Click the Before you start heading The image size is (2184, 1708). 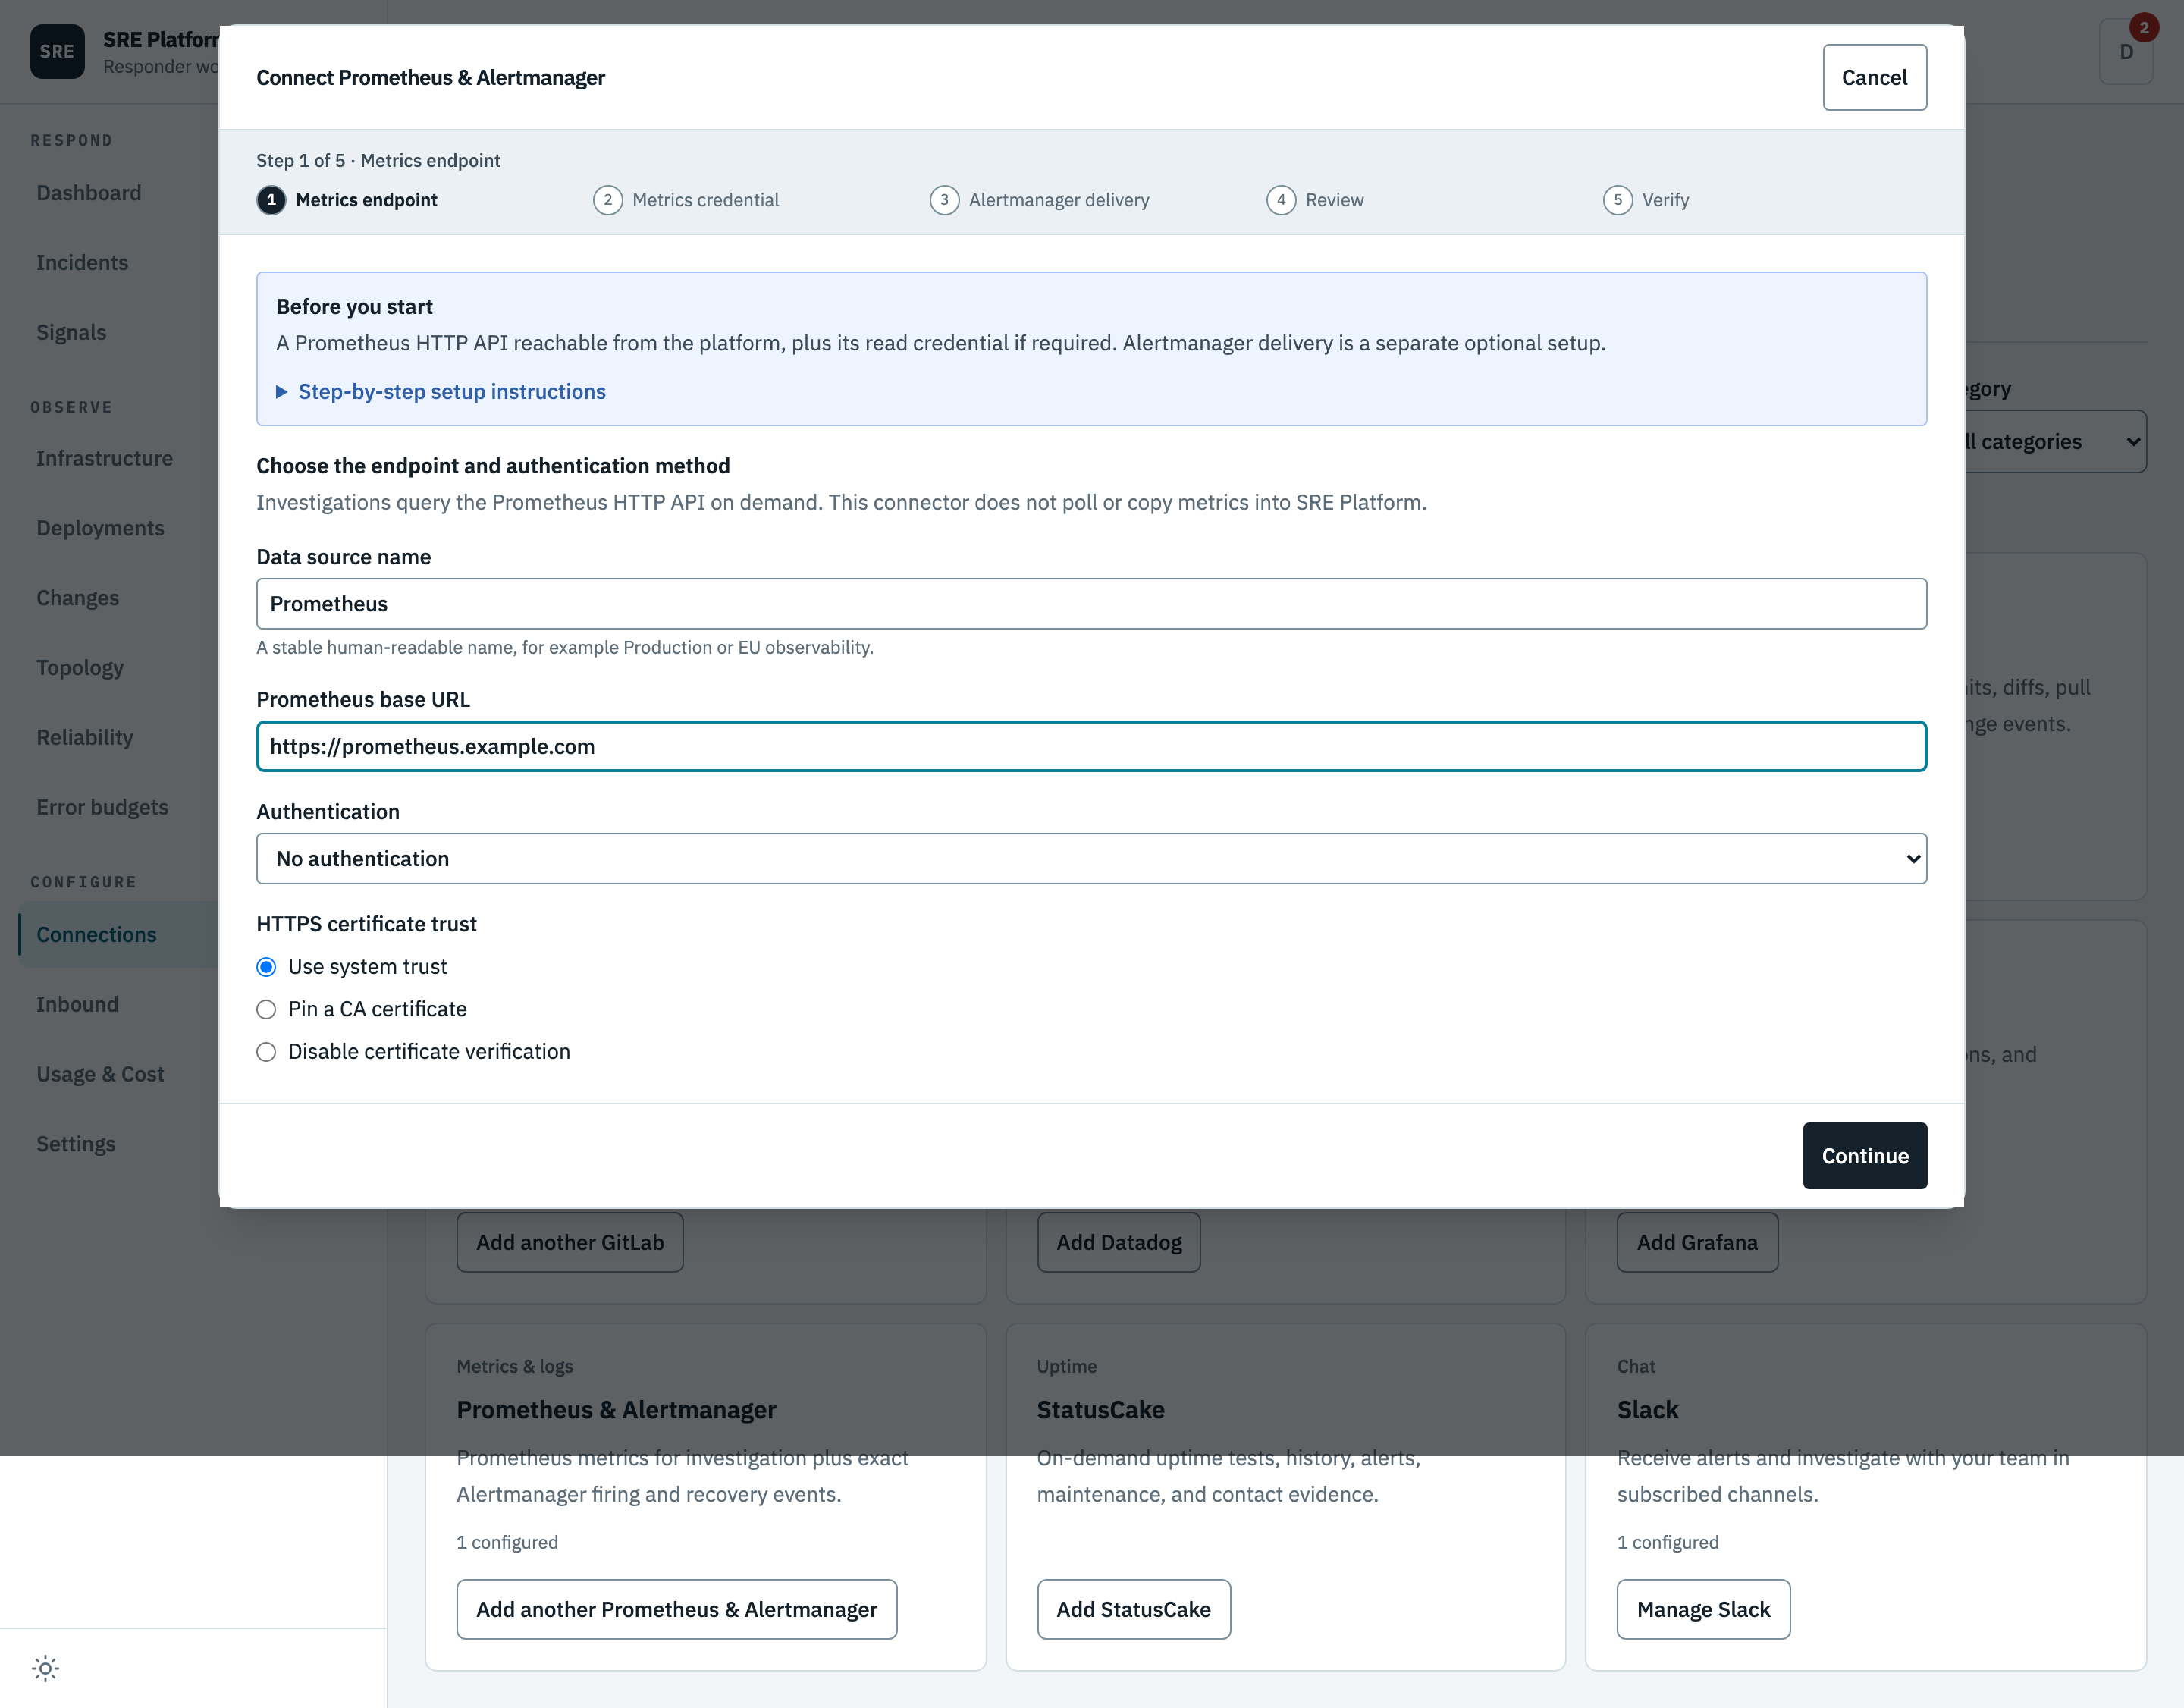(354, 307)
